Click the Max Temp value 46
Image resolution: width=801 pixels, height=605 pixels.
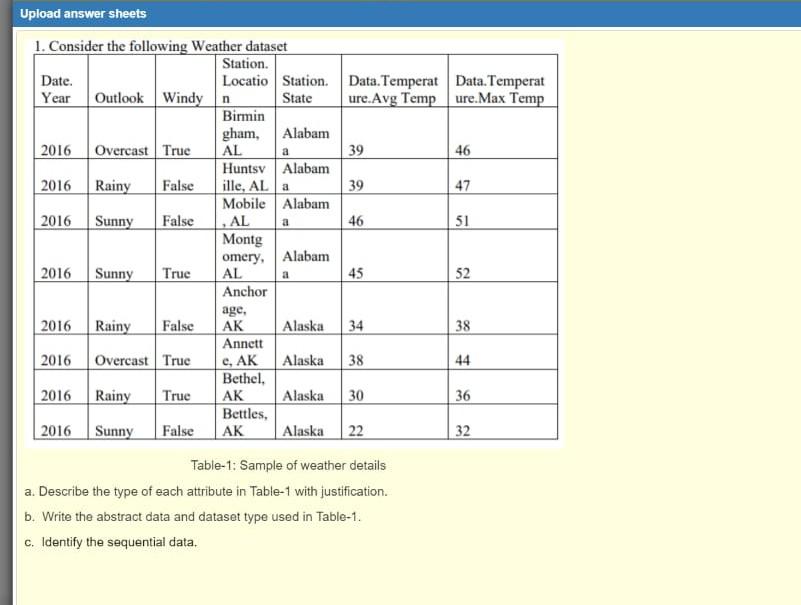(x=462, y=150)
